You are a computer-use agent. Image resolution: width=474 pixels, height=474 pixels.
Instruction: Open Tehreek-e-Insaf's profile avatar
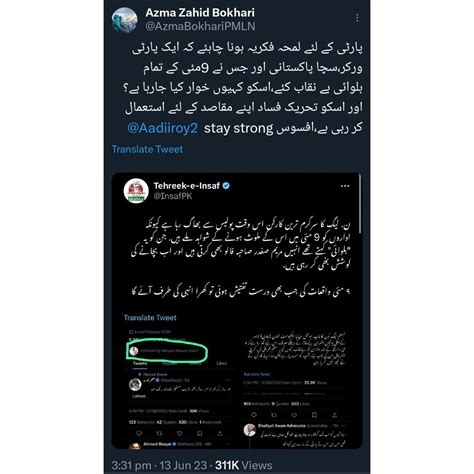click(x=136, y=191)
